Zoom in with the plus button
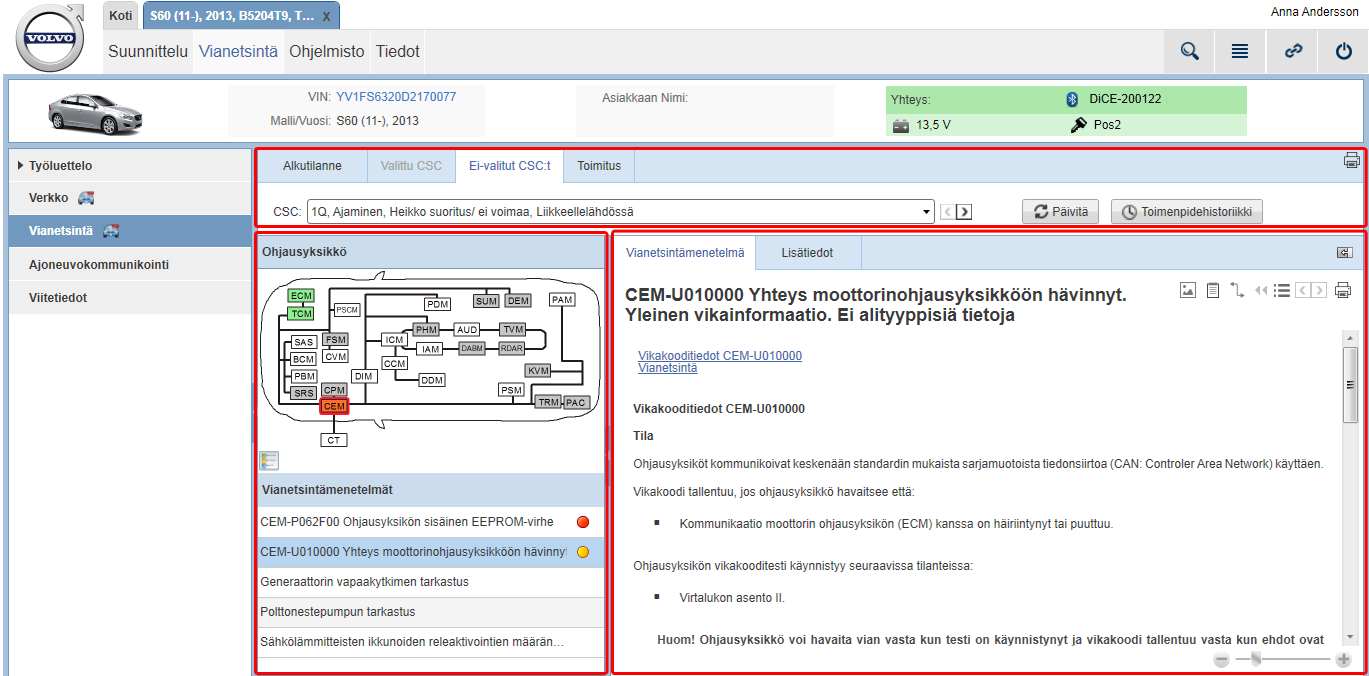The width and height of the screenshot is (1369, 676). [x=1343, y=659]
